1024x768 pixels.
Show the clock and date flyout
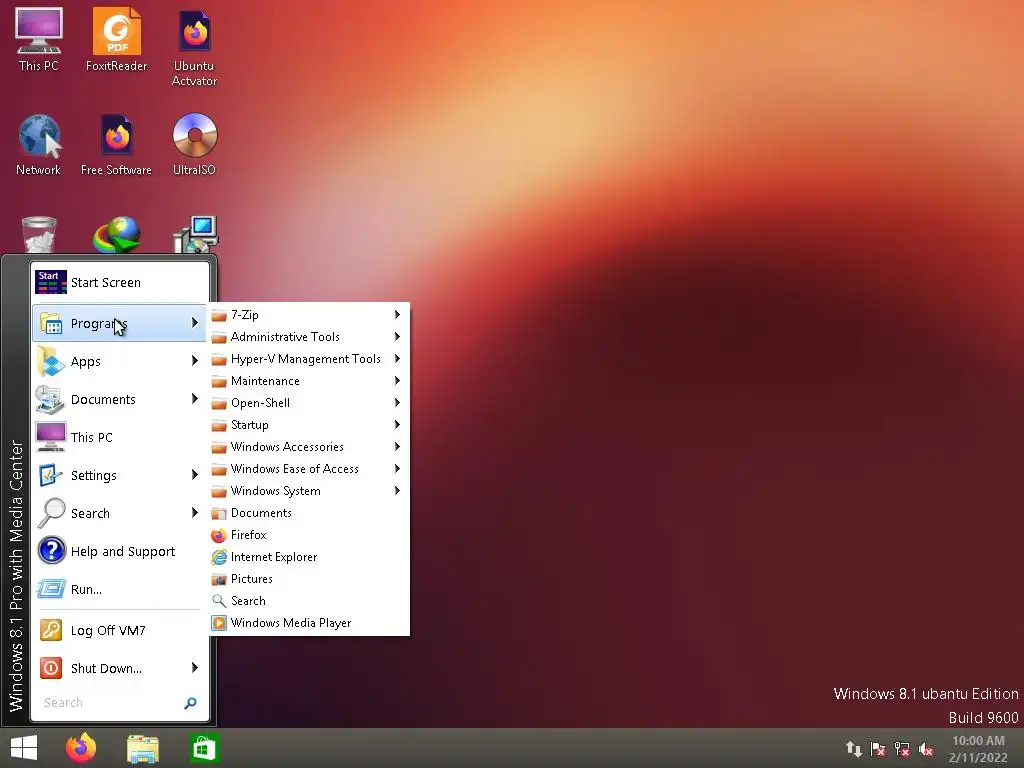978,749
